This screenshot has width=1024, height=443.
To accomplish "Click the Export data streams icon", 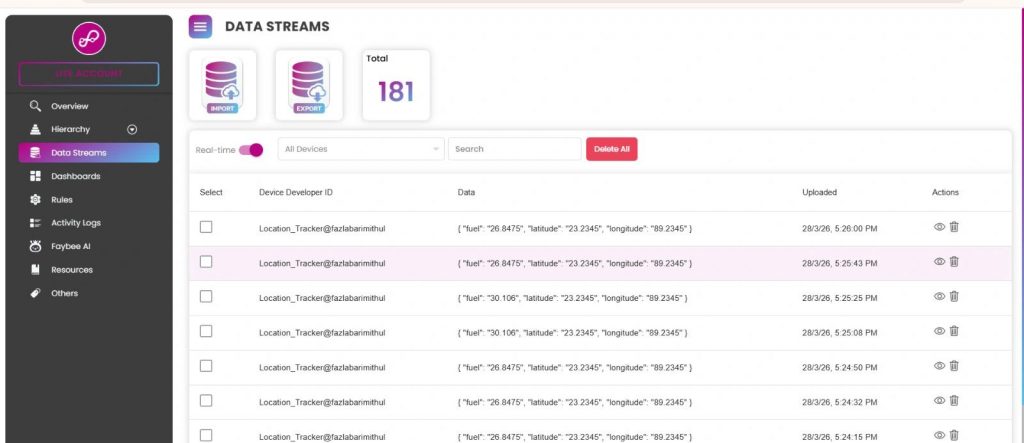I will pos(309,85).
